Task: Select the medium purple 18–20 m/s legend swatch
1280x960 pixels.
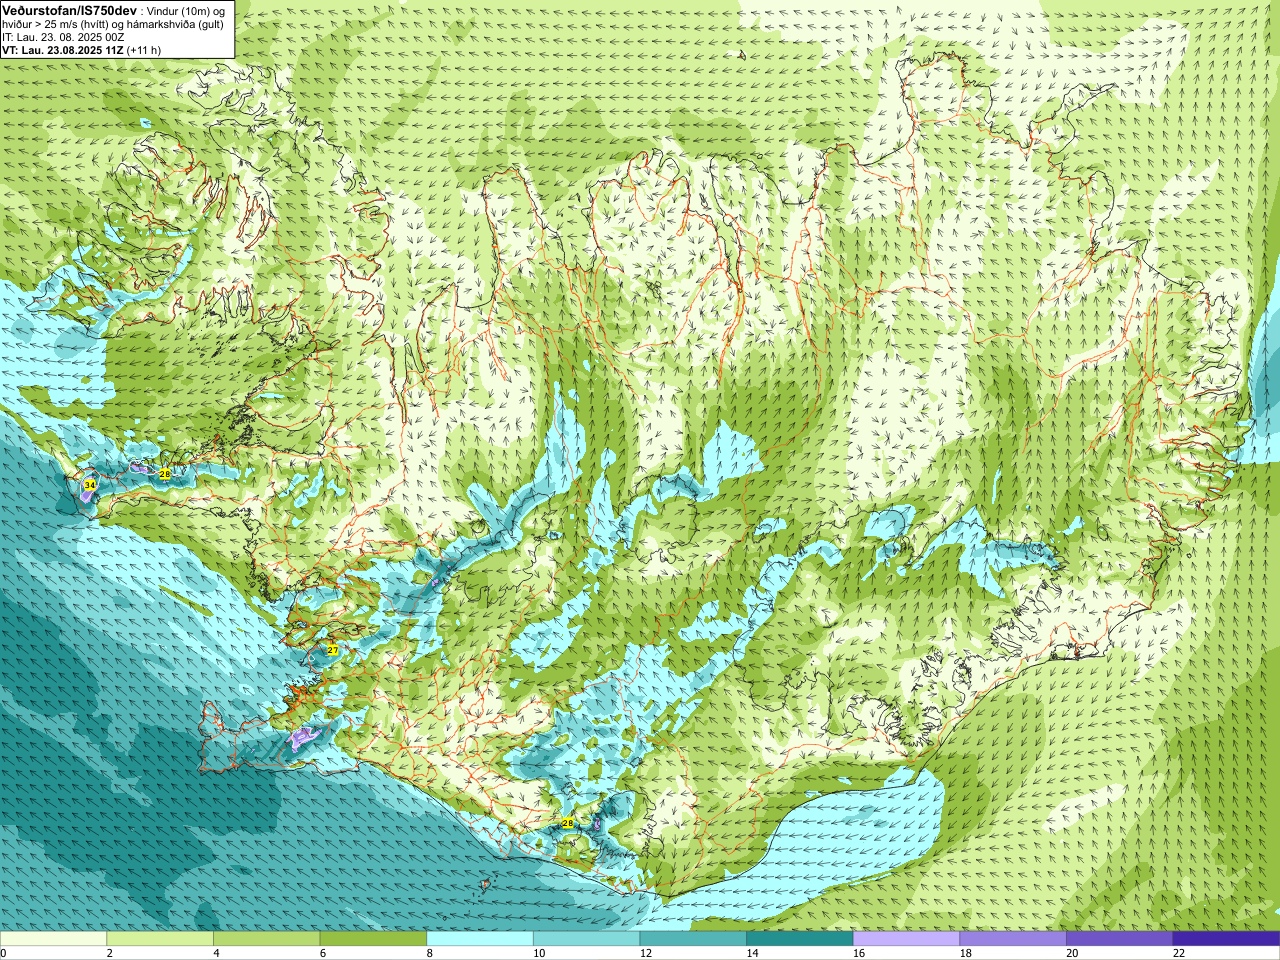Action: (1013, 939)
